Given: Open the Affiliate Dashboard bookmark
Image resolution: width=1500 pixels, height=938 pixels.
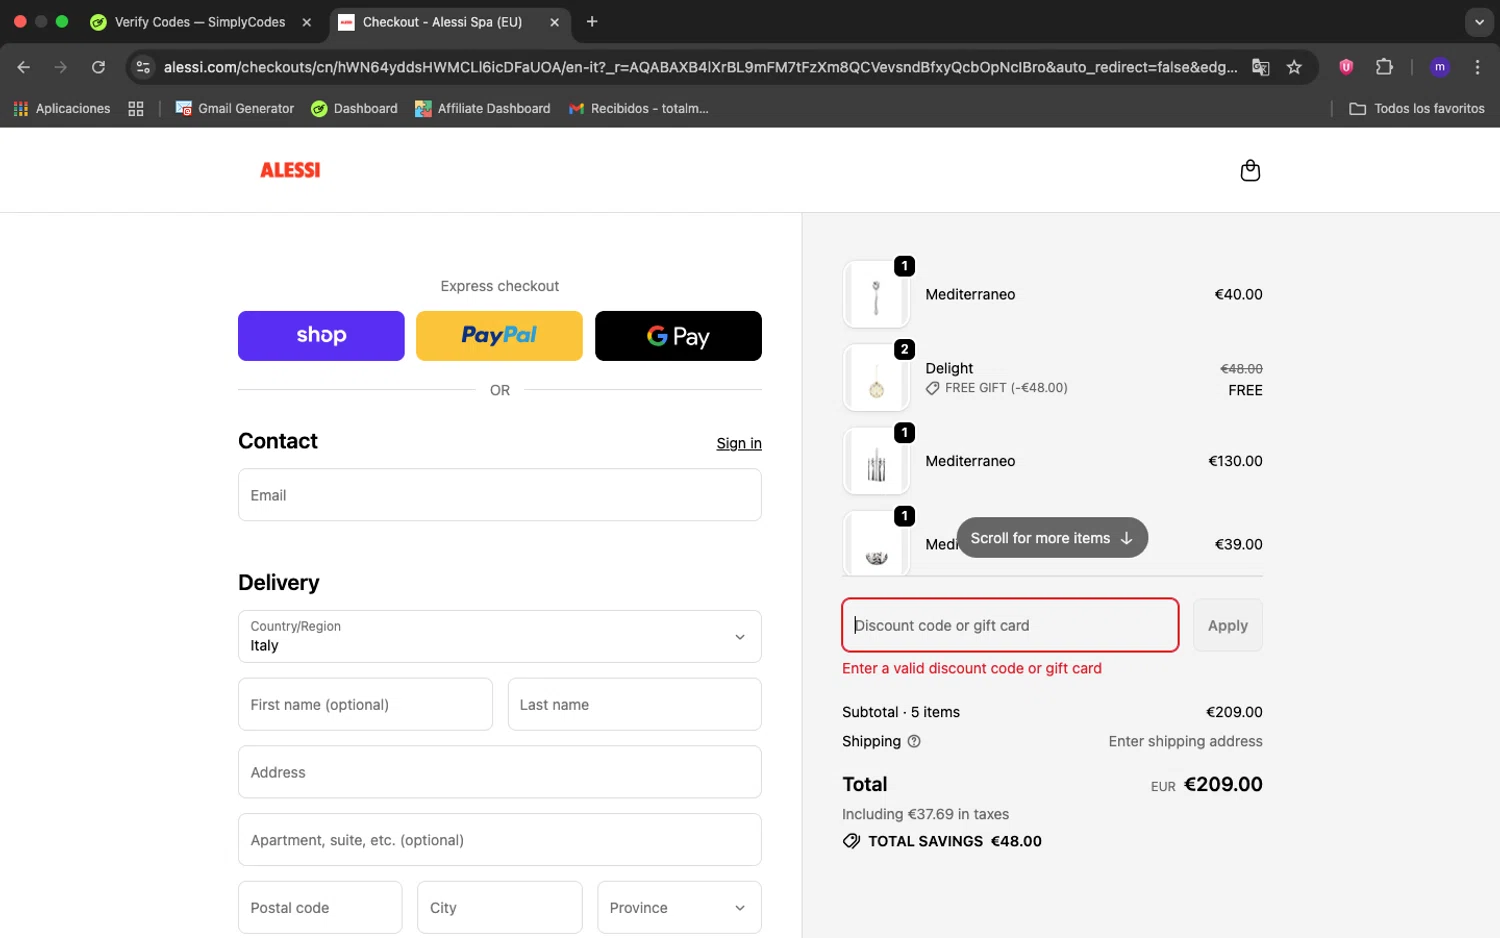Looking at the screenshot, I should [x=483, y=108].
